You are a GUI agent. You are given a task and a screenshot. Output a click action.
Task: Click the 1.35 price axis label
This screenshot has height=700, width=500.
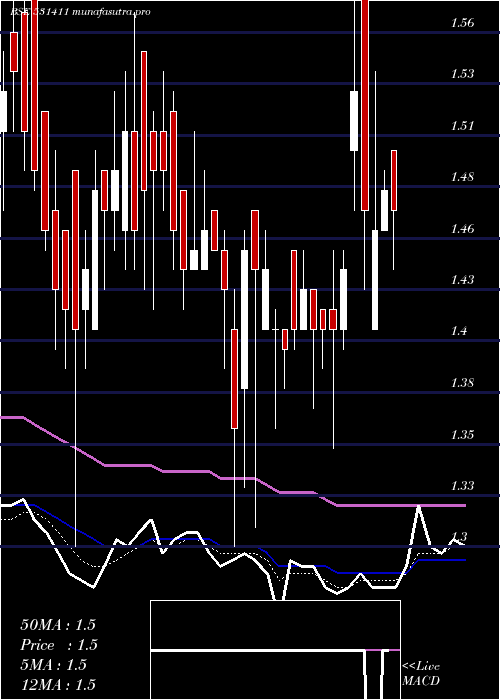[462, 435]
